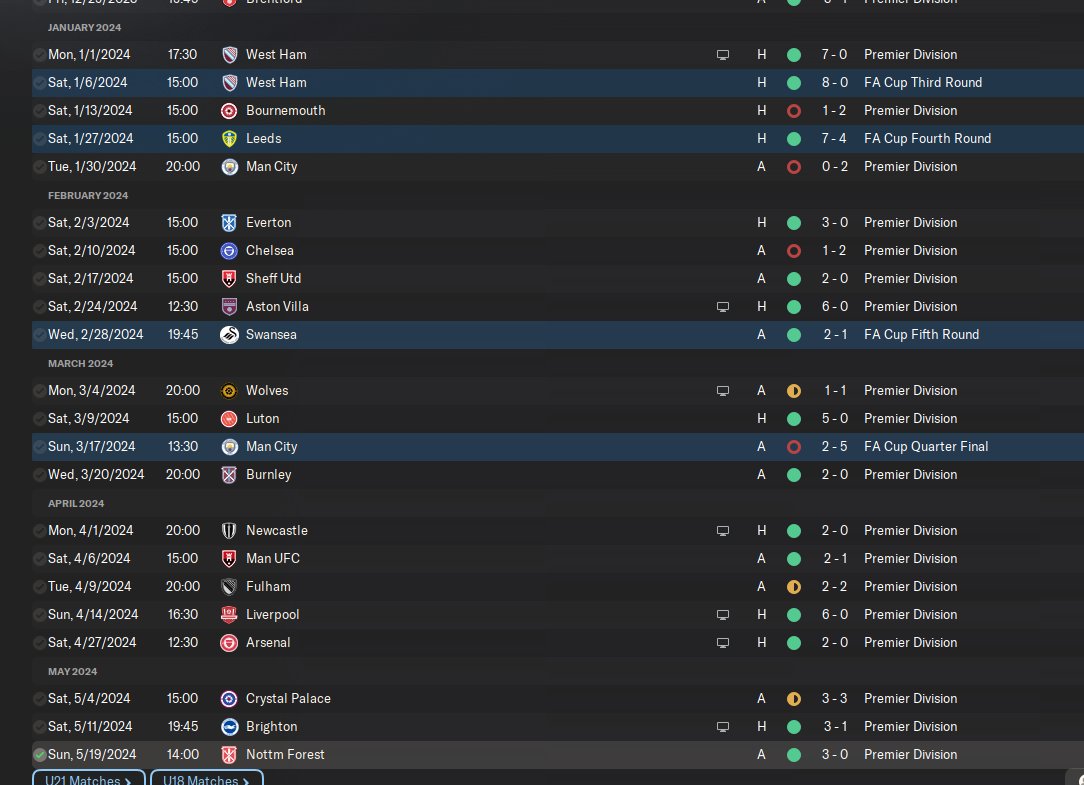1084x785 pixels.
Task: Toggle the checkmark beside the Nottm Forest fixture
Action: pyautogui.click(x=40, y=755)
